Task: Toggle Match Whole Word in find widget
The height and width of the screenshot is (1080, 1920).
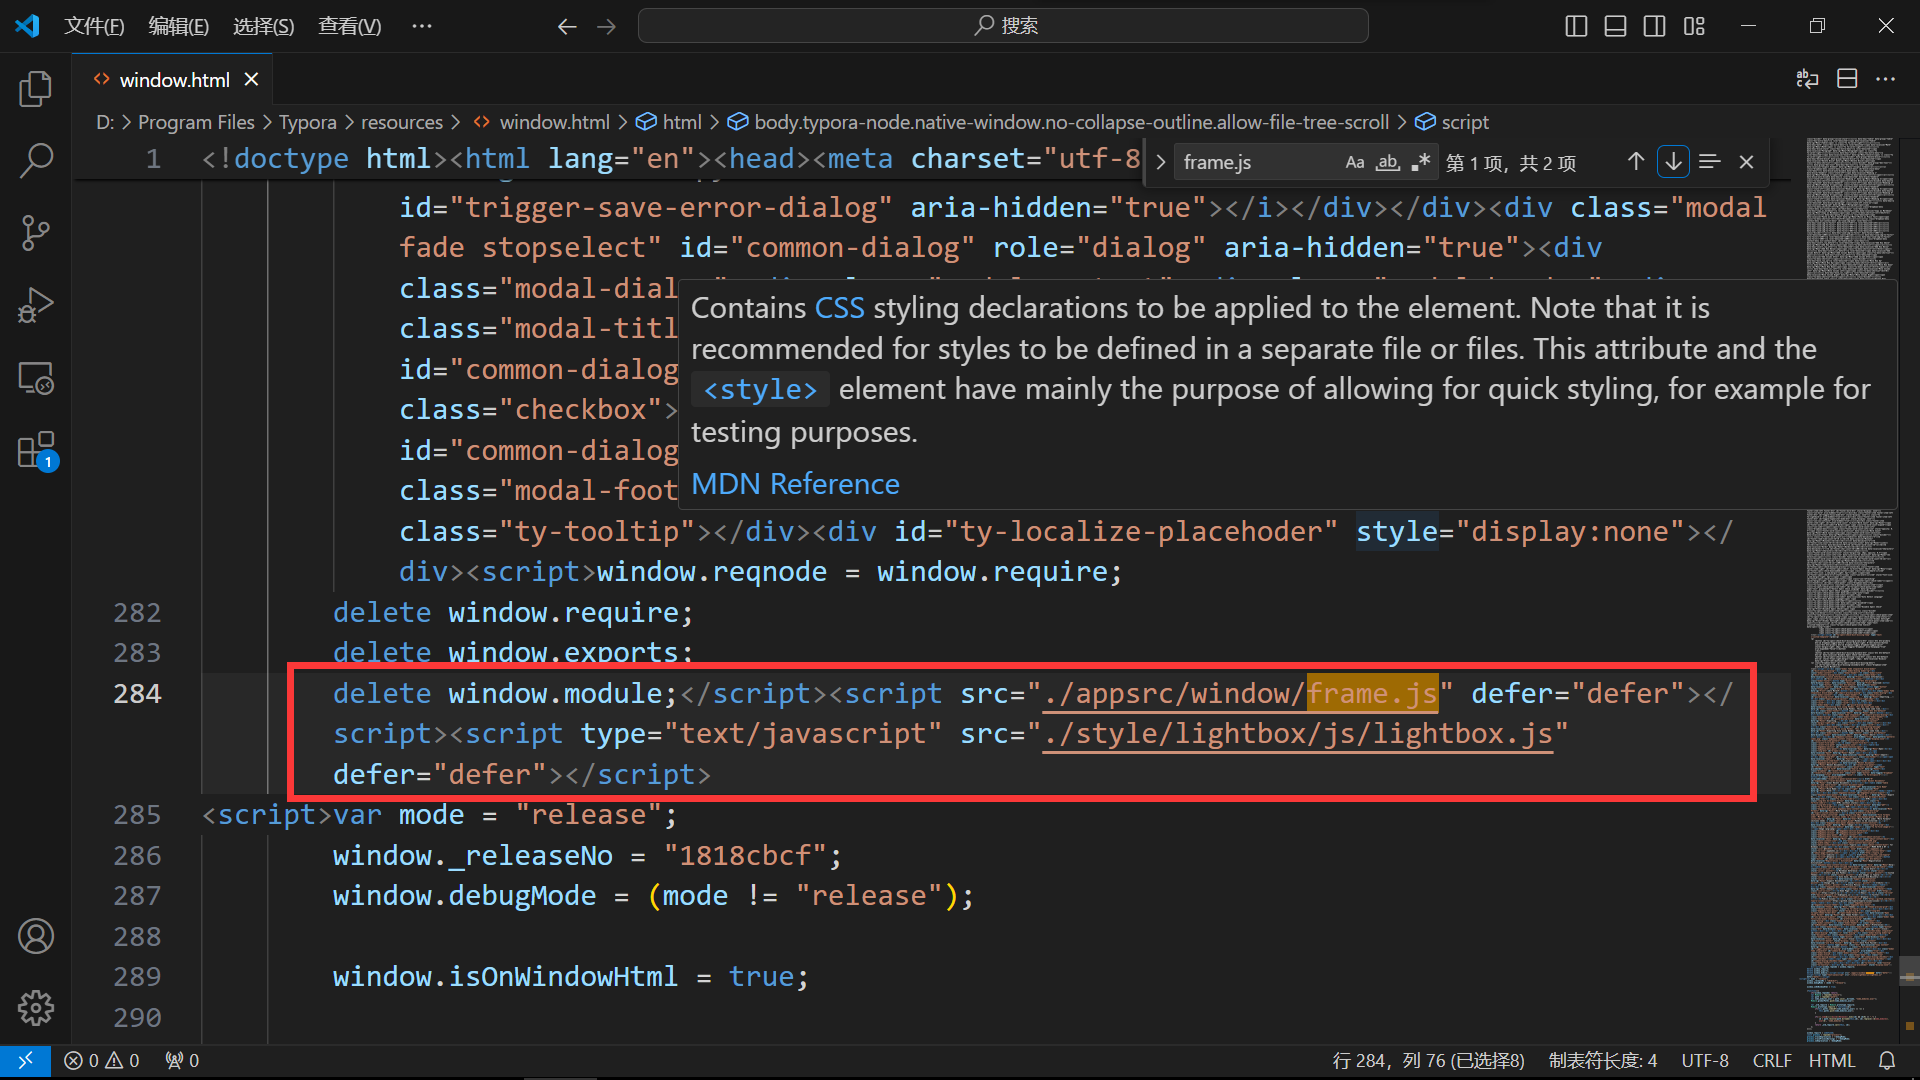Action: point(1388,162)
